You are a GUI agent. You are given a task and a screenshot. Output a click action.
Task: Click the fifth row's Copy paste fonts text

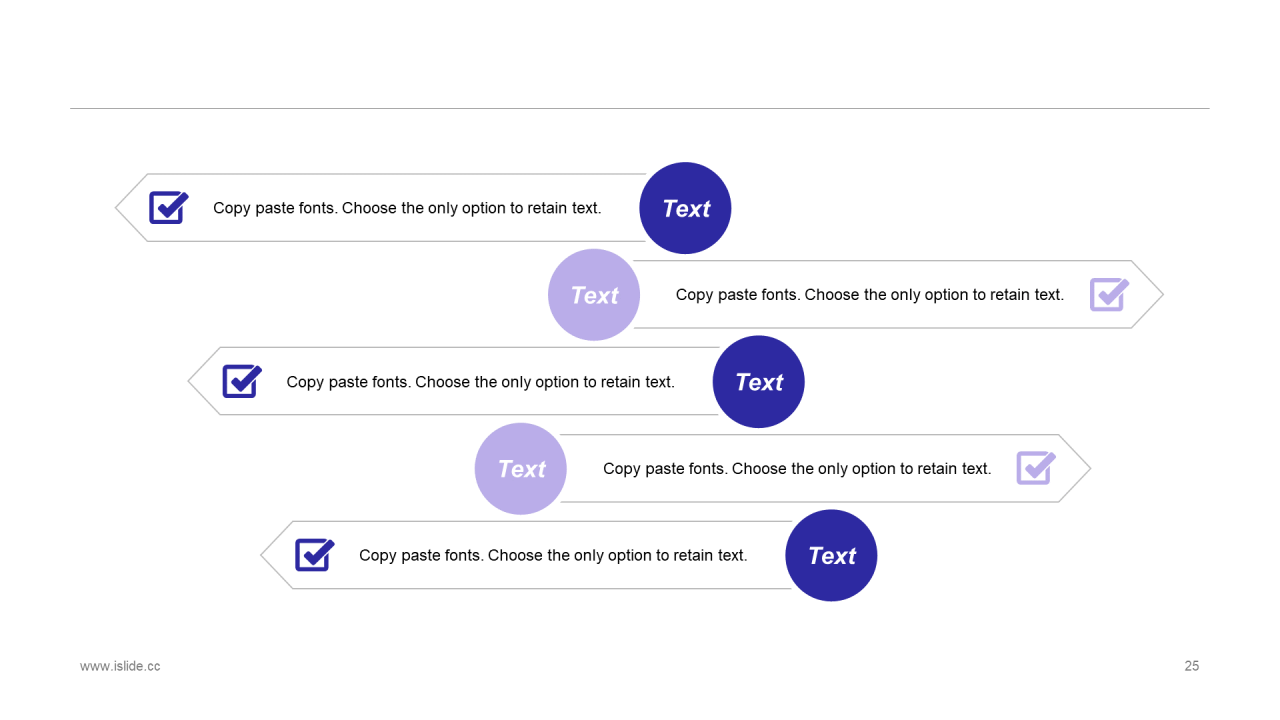point(553,555)
